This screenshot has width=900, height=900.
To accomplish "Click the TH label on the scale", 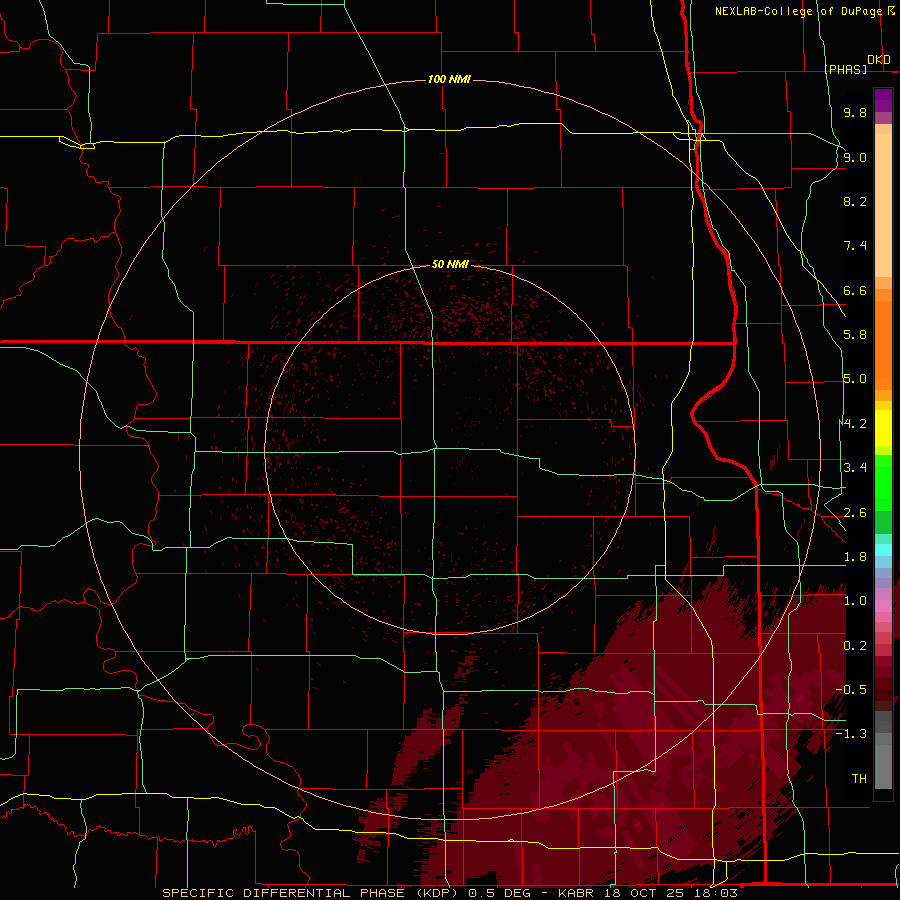I will point(859,779).
